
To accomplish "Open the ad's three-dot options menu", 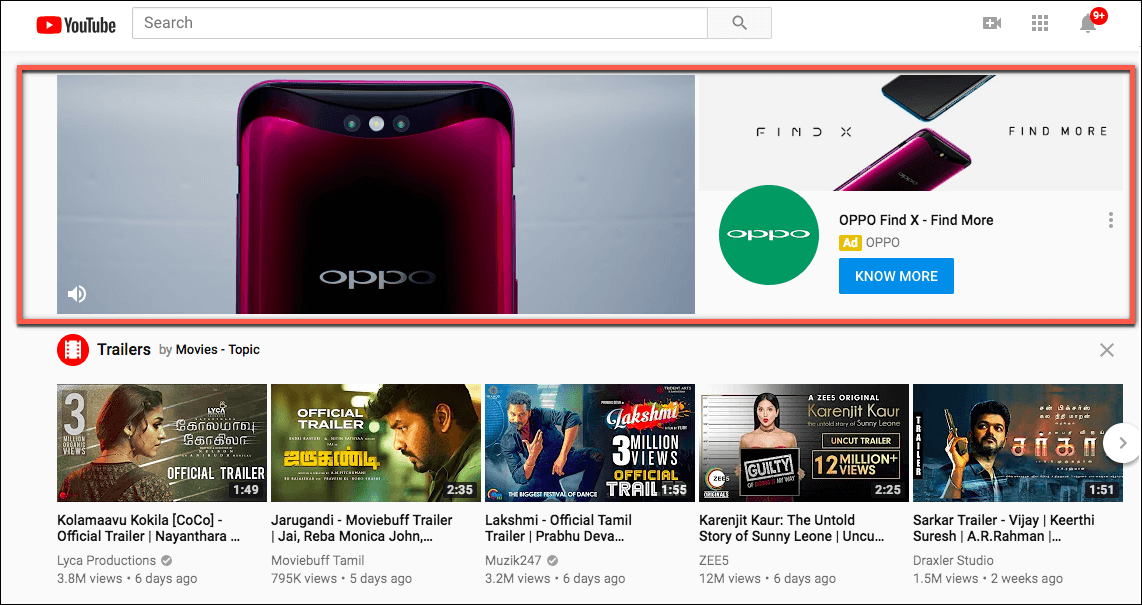I will click(1110, 220).
